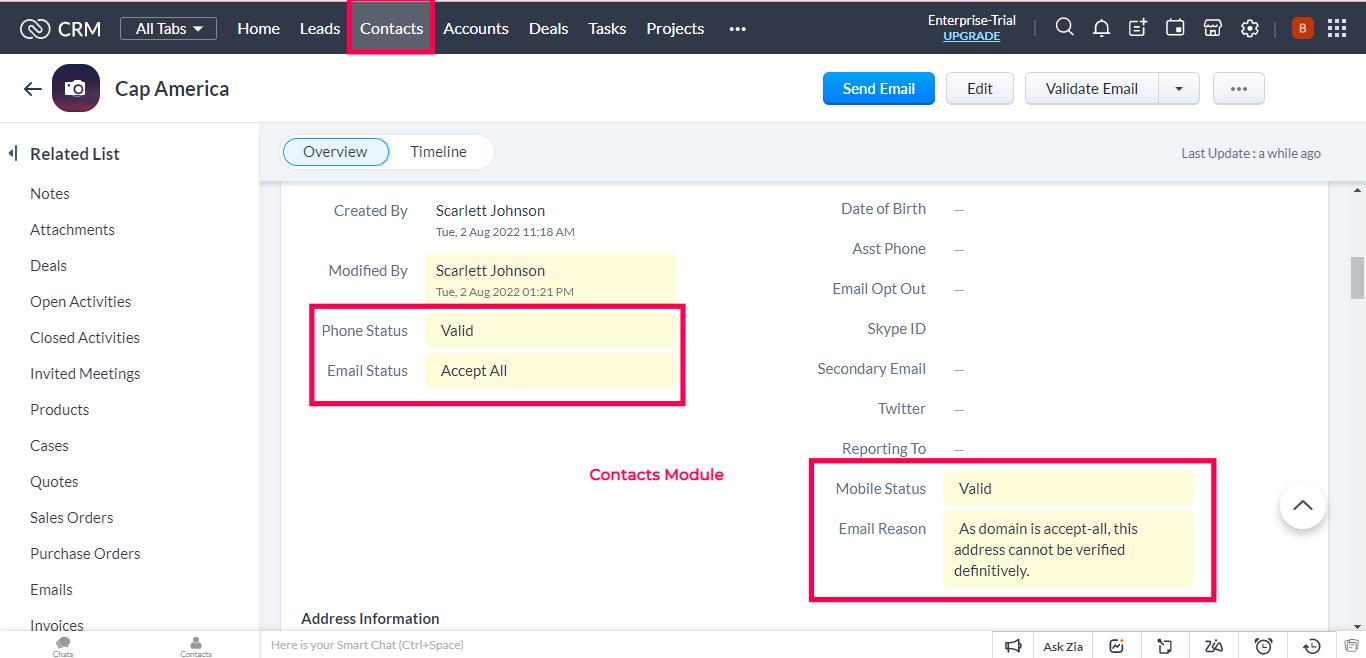This screenshot has height=658, width=1366.
Task: Open the apps grid launcher
Action: click(1337, 28)
